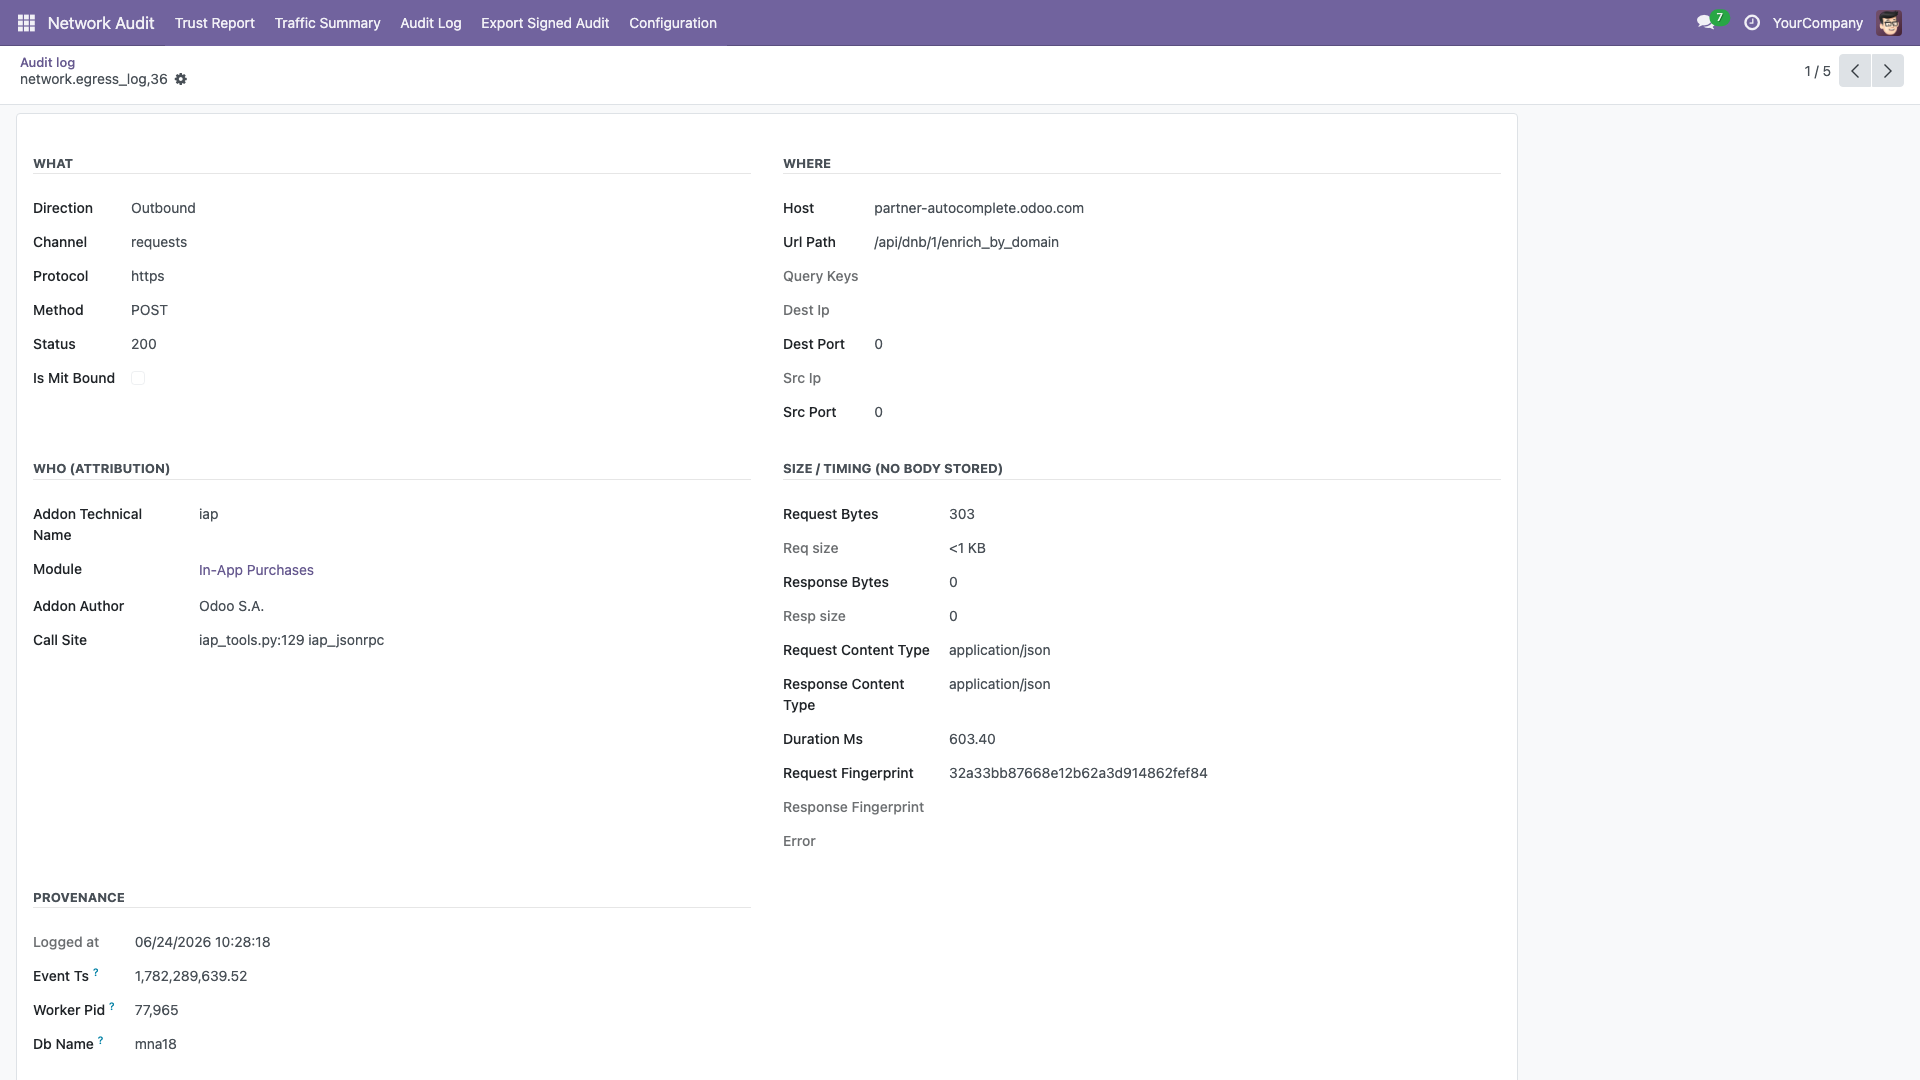Click the POST method value
Image resolution: width=1920 pixels, height=1080 pixels.
tap(149, 310)
